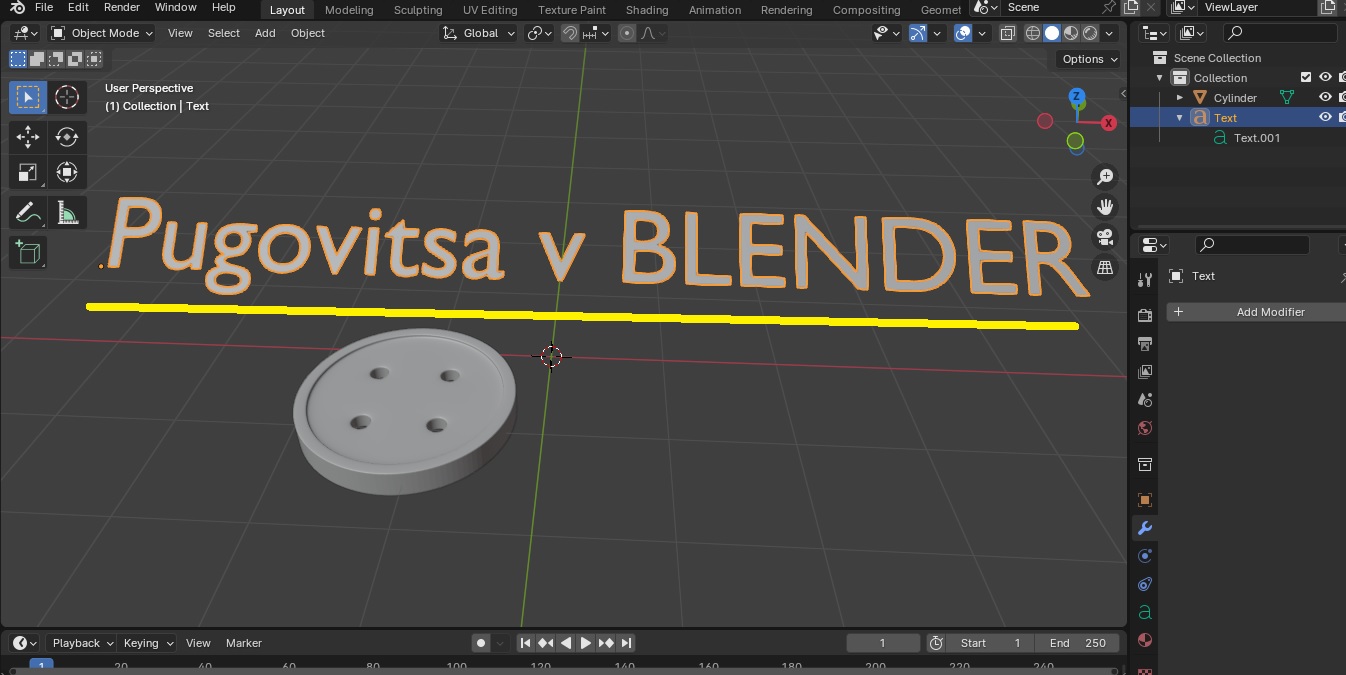Select the Annotate tool
This screenshot has width=1346, height=675.
(28, 213)
